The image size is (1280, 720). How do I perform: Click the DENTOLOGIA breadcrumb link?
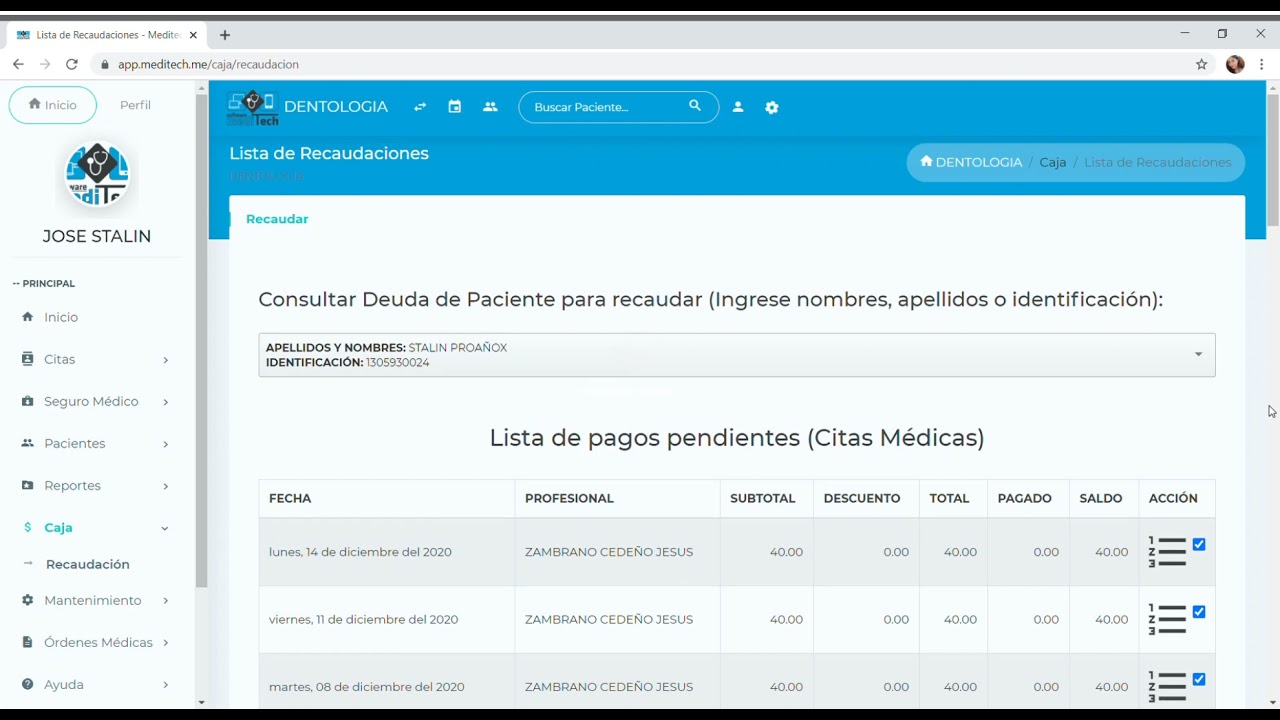[971, 162]
